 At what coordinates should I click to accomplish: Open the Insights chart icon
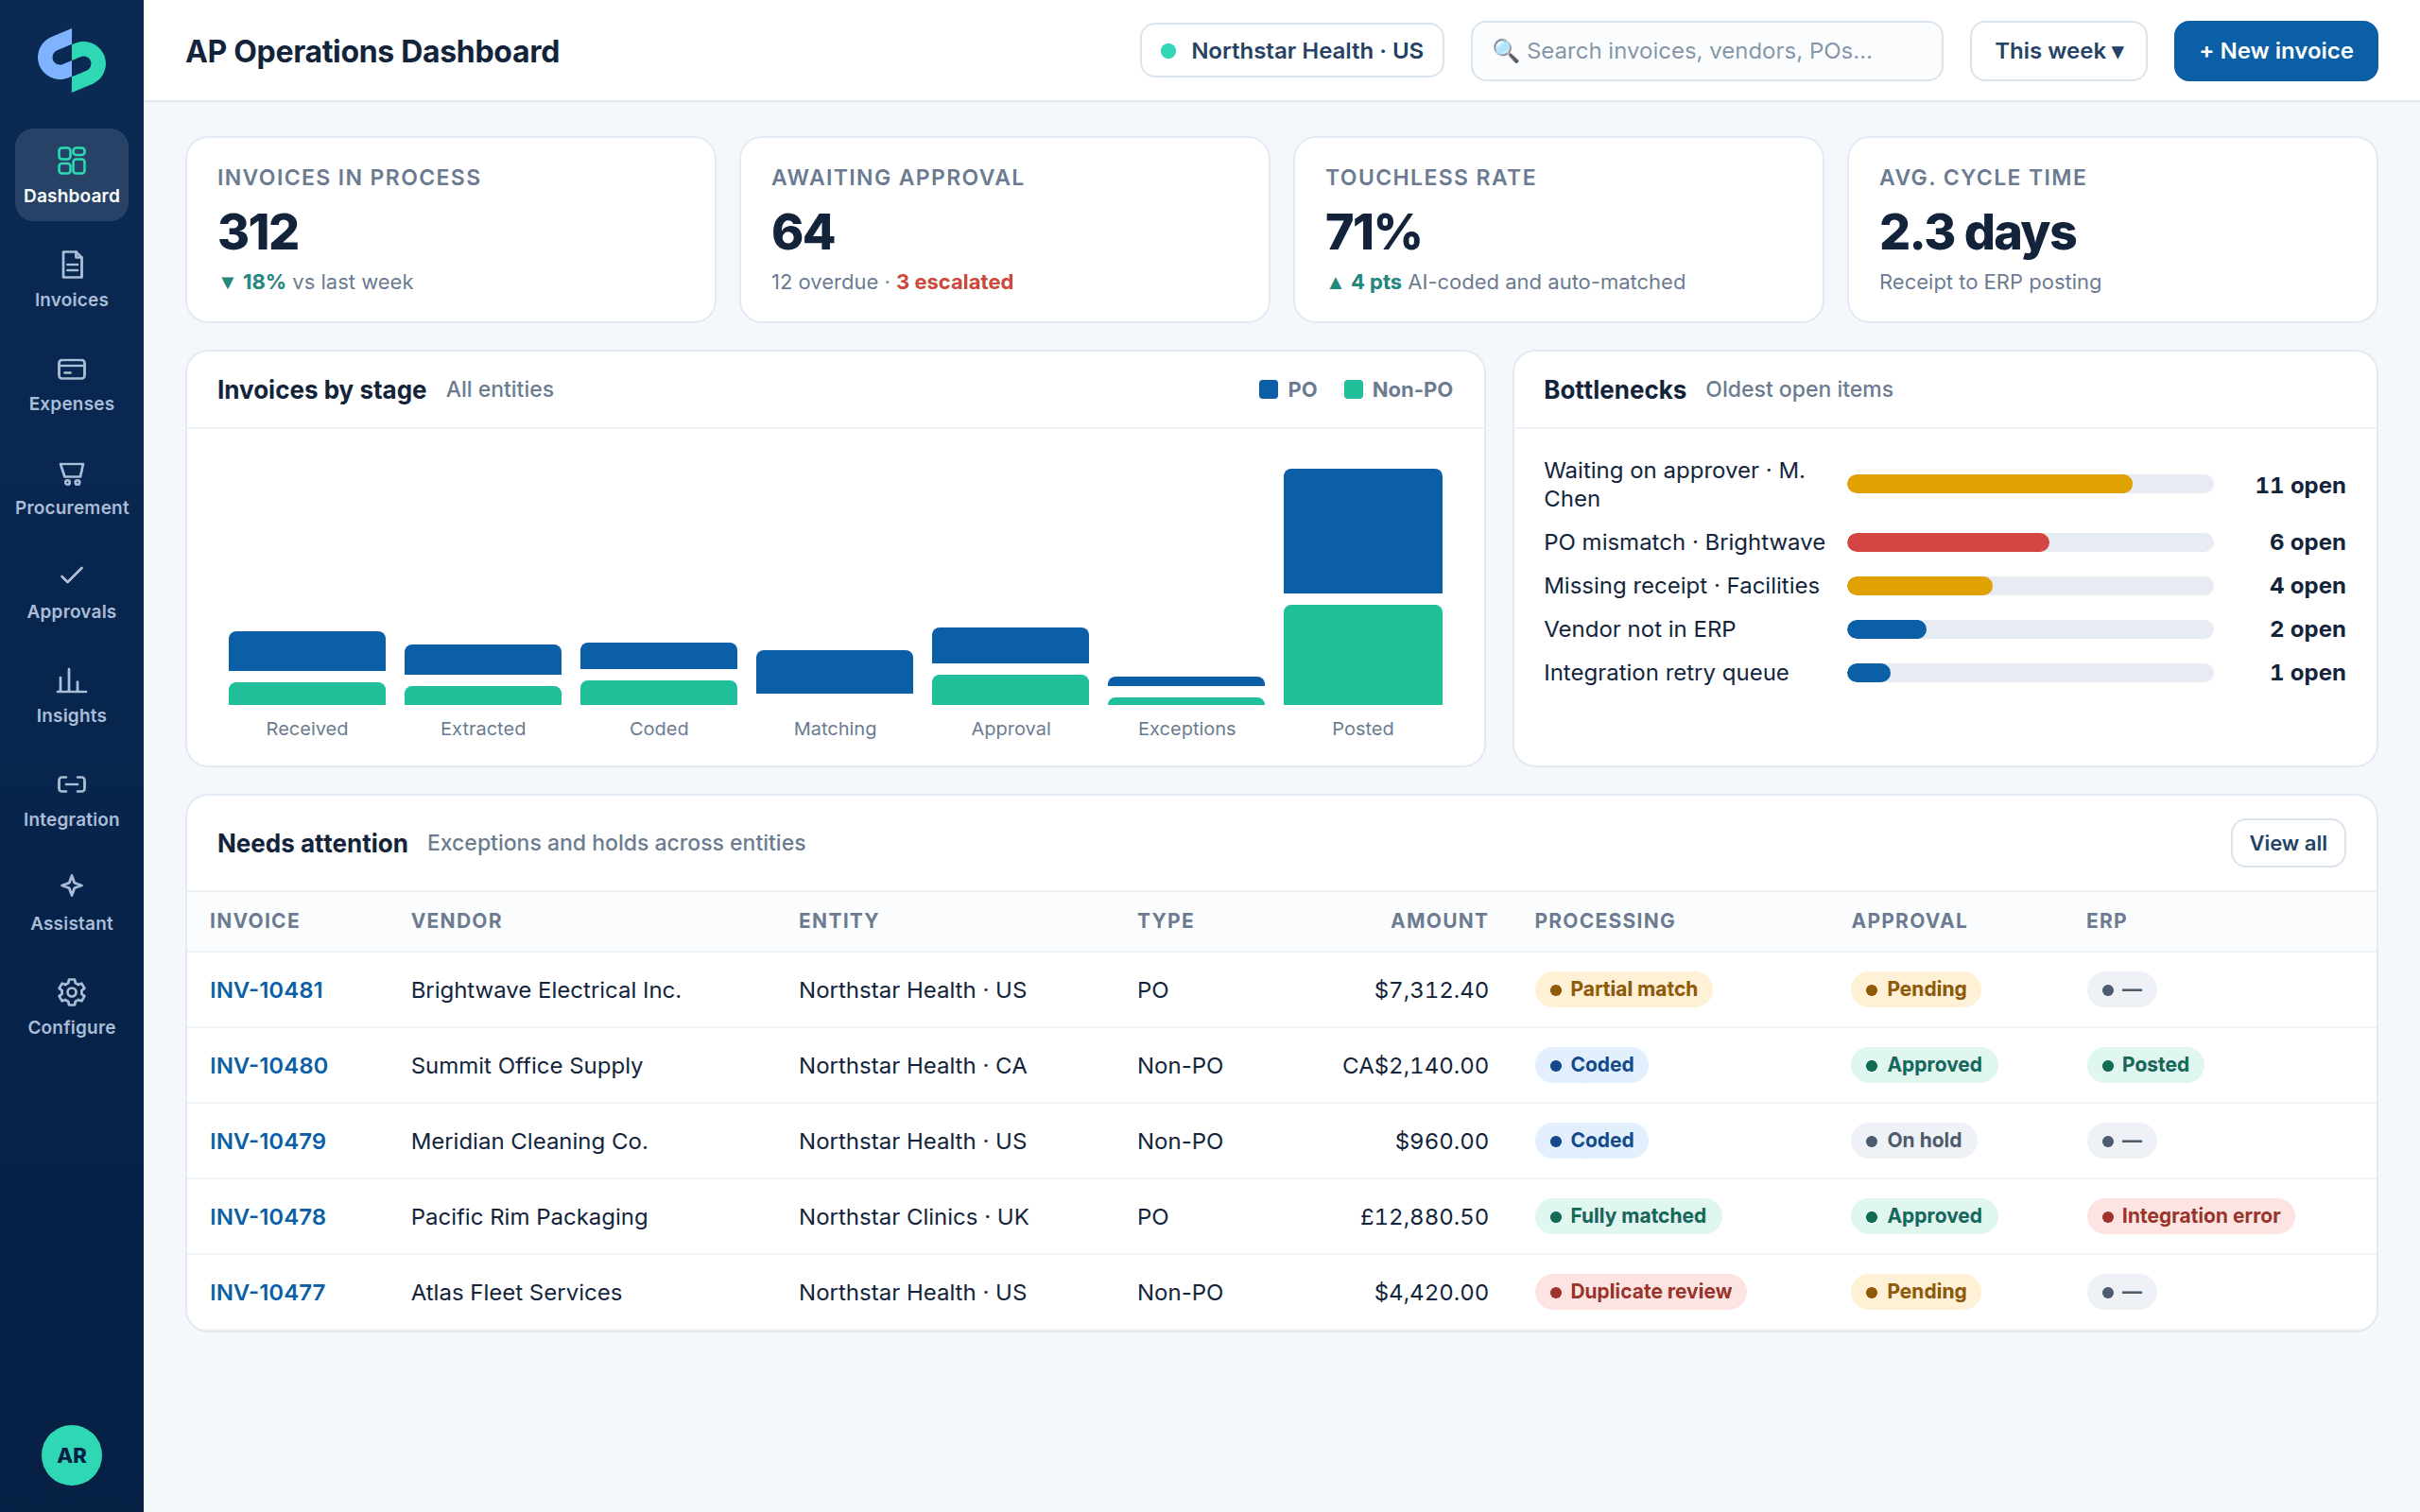71,680
